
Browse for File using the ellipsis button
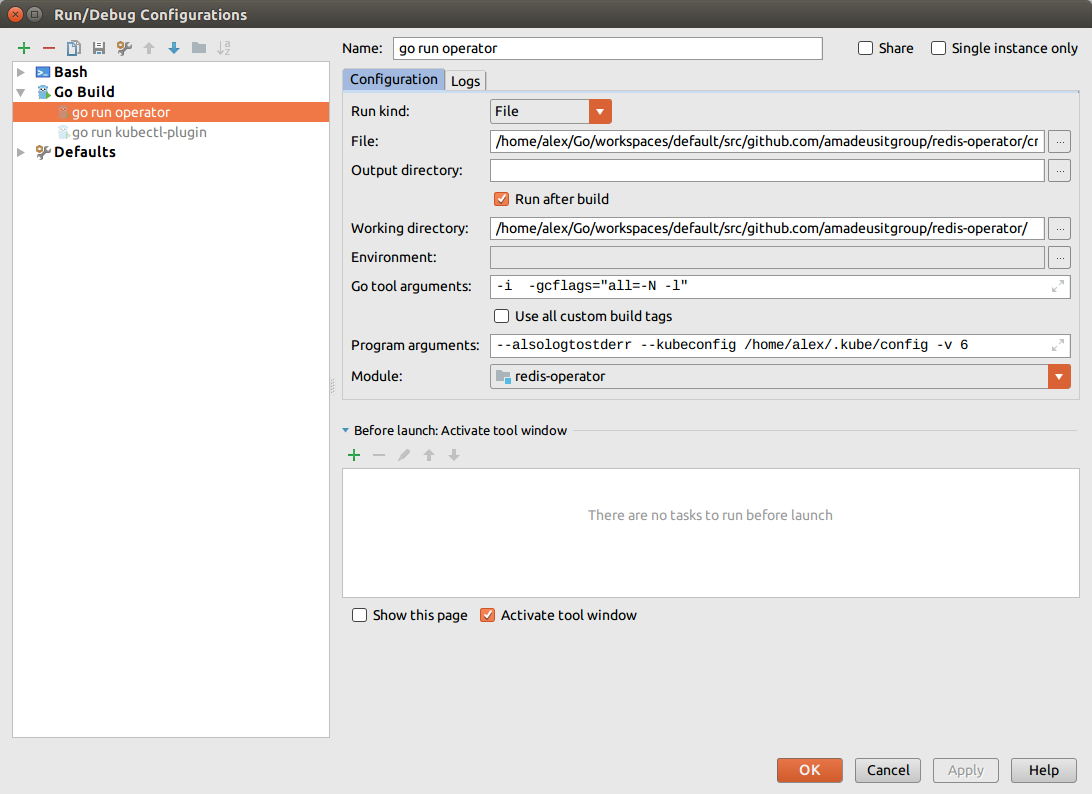click(1059, 142)
